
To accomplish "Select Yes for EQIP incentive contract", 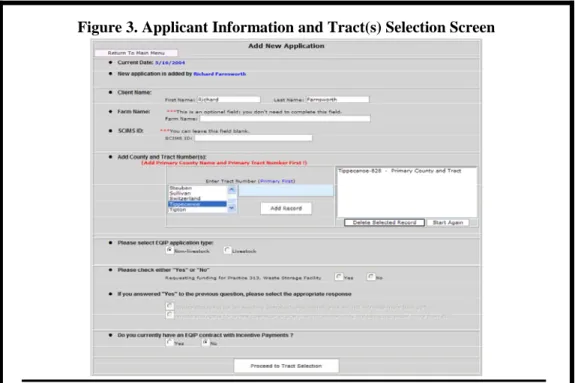I will pyautogui.click(x=169, y=342).
